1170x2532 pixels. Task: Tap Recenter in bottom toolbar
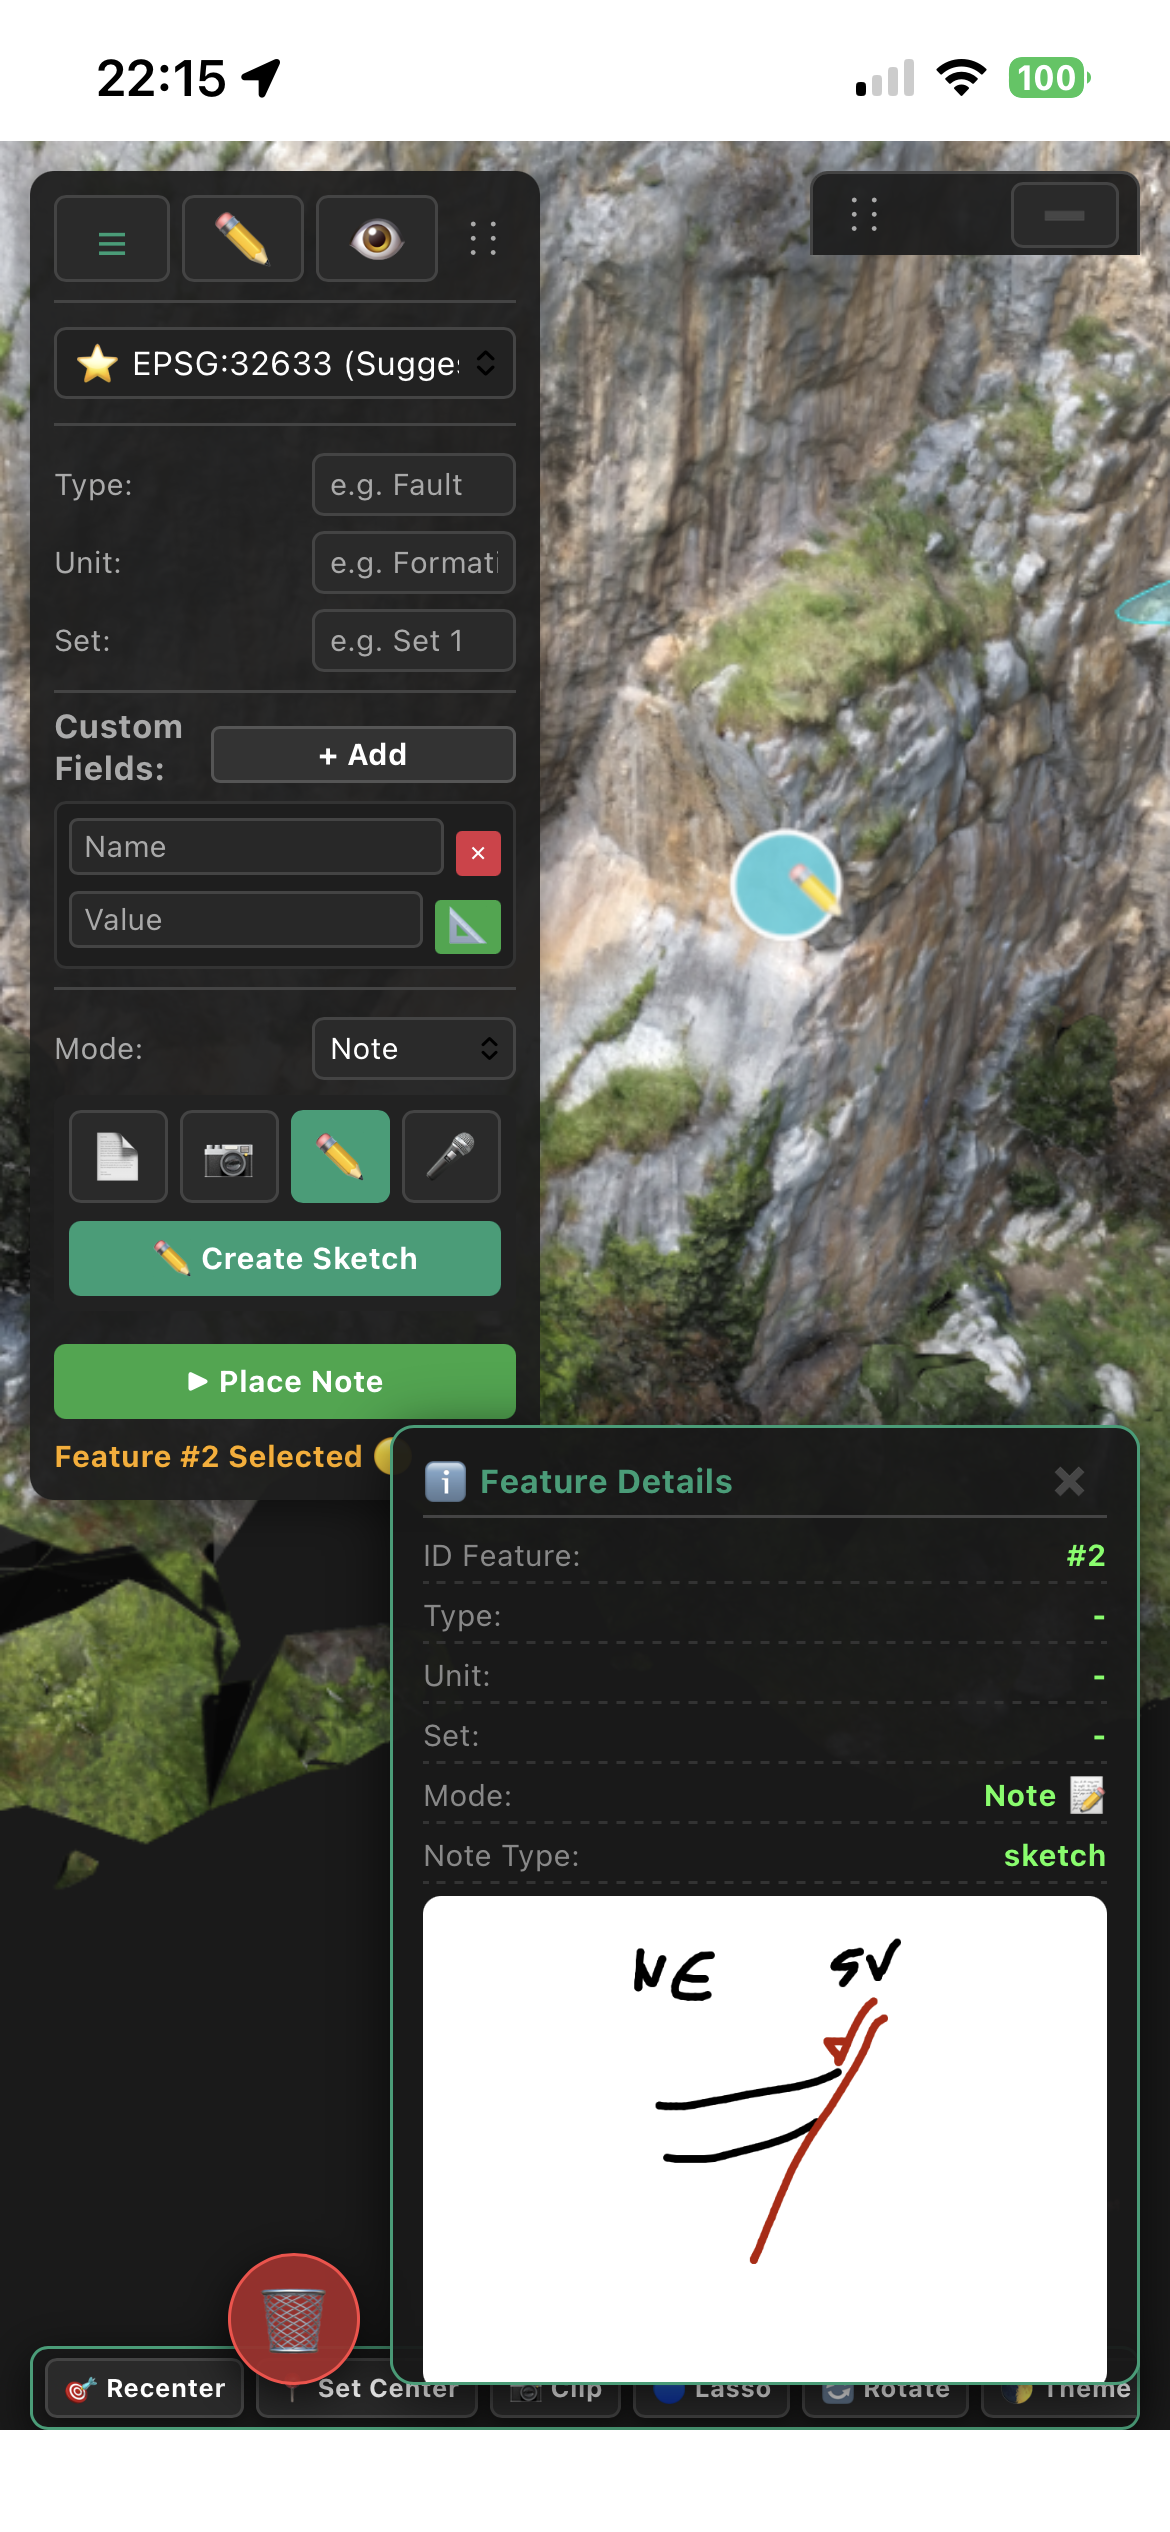tap(146, 2388)
